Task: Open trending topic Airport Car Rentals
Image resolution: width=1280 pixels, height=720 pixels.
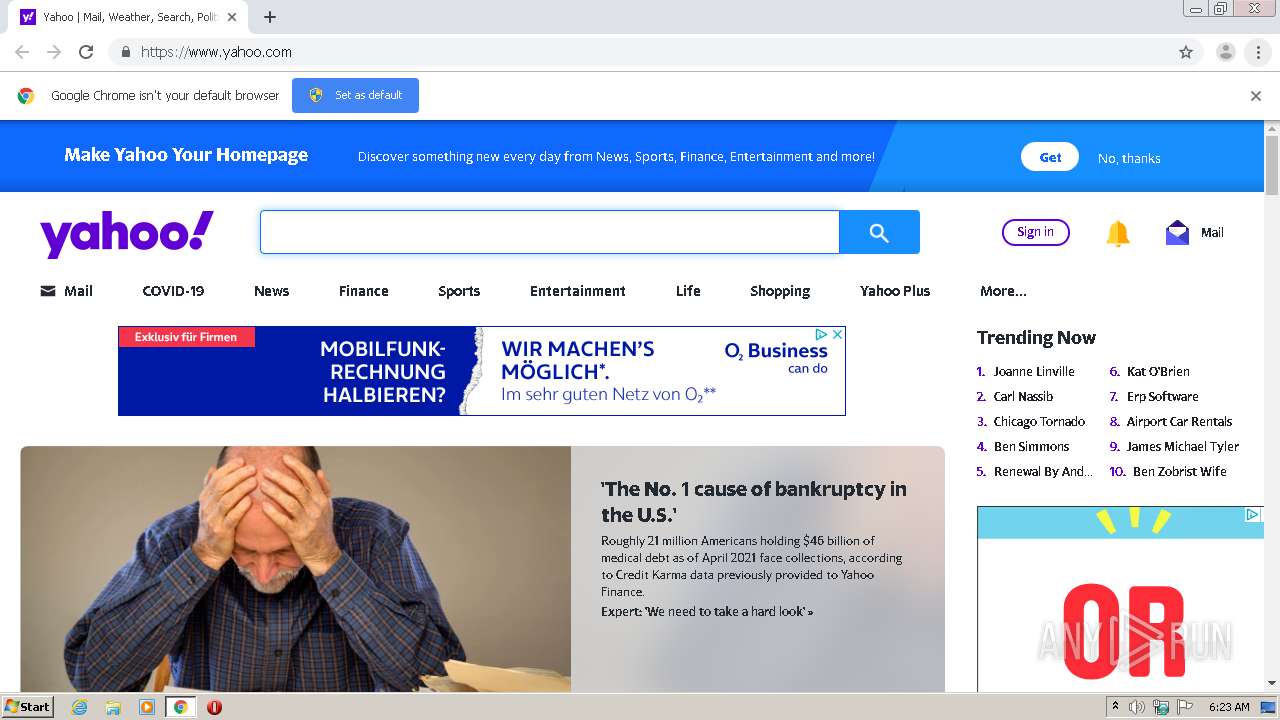Action: pyautogui.click(x=1179, y=421)
